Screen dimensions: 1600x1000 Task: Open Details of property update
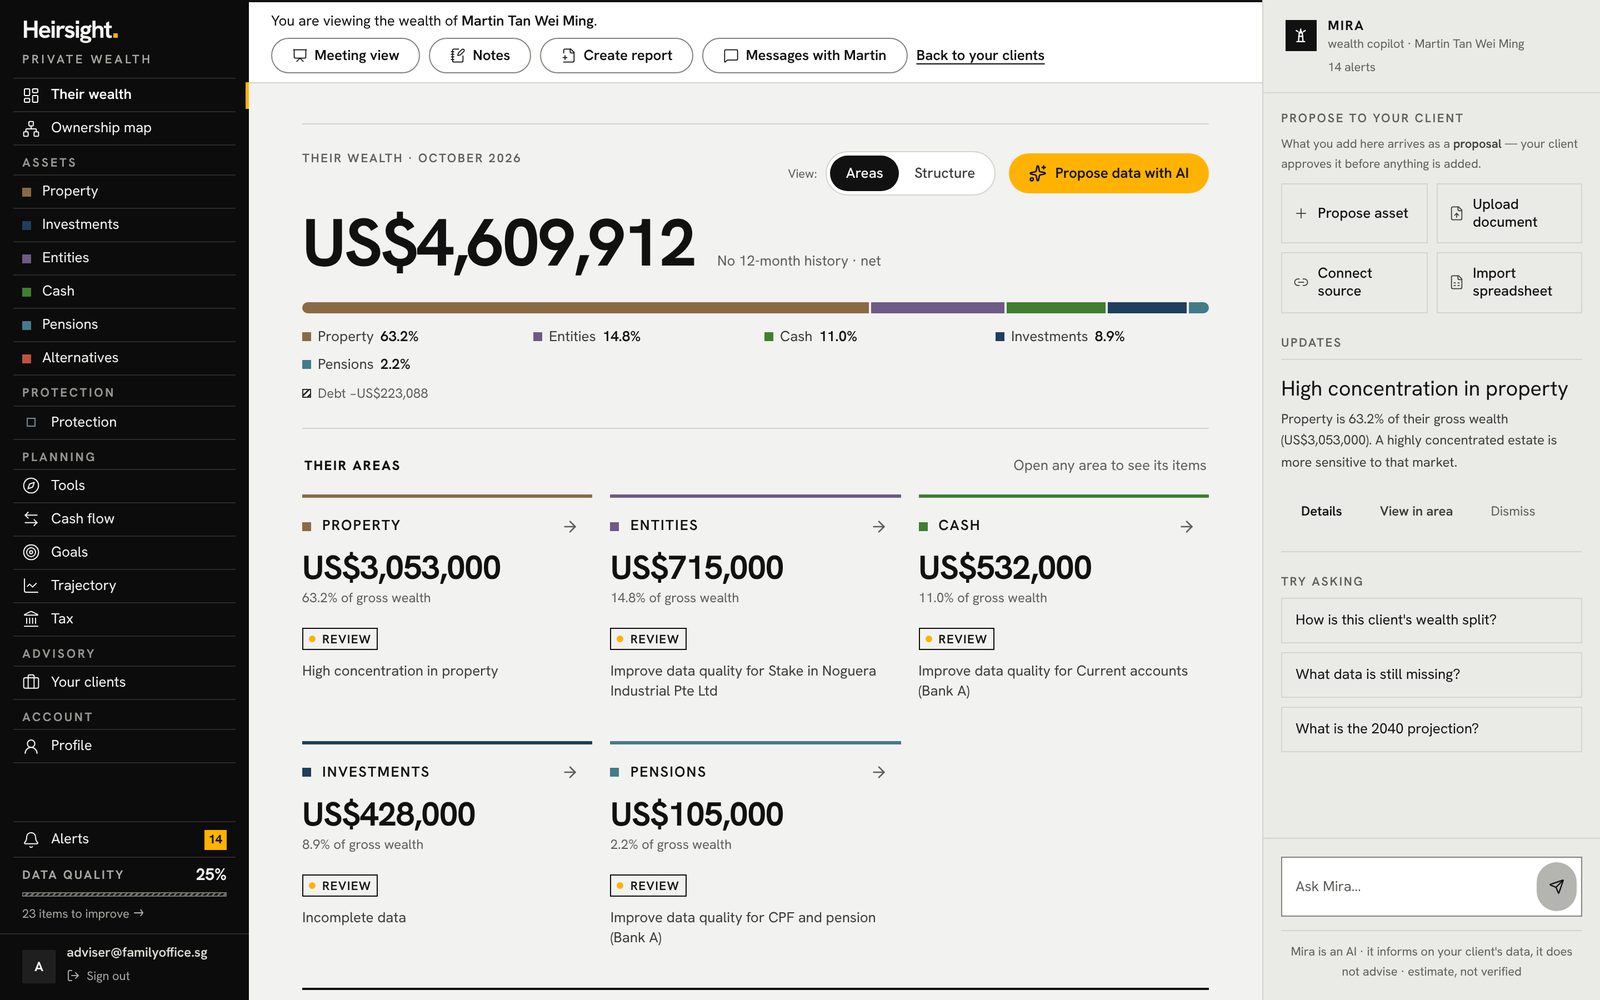click(1321, 511)
